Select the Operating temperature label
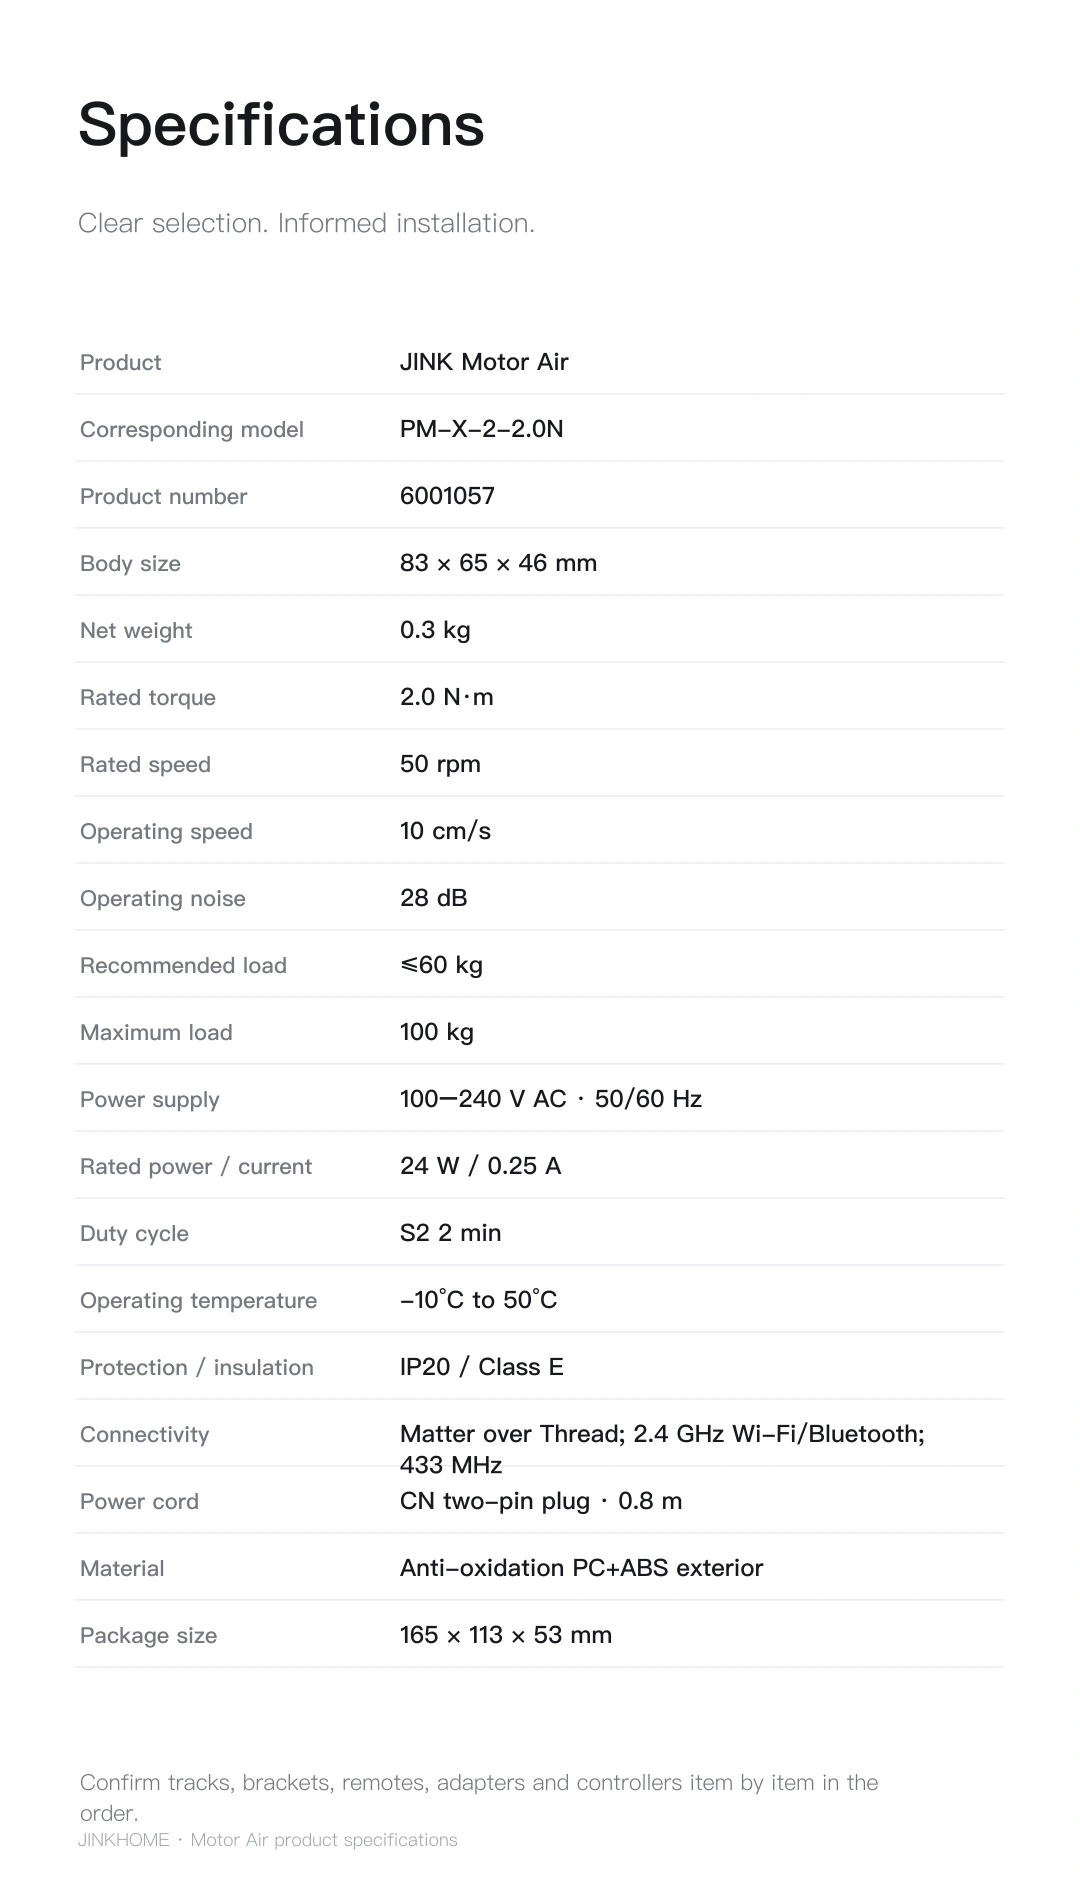The image size is (1080, 1900). (198, 1301)
